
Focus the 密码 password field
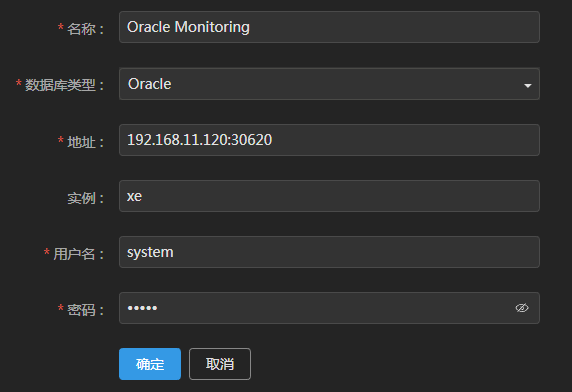[329, 308]
